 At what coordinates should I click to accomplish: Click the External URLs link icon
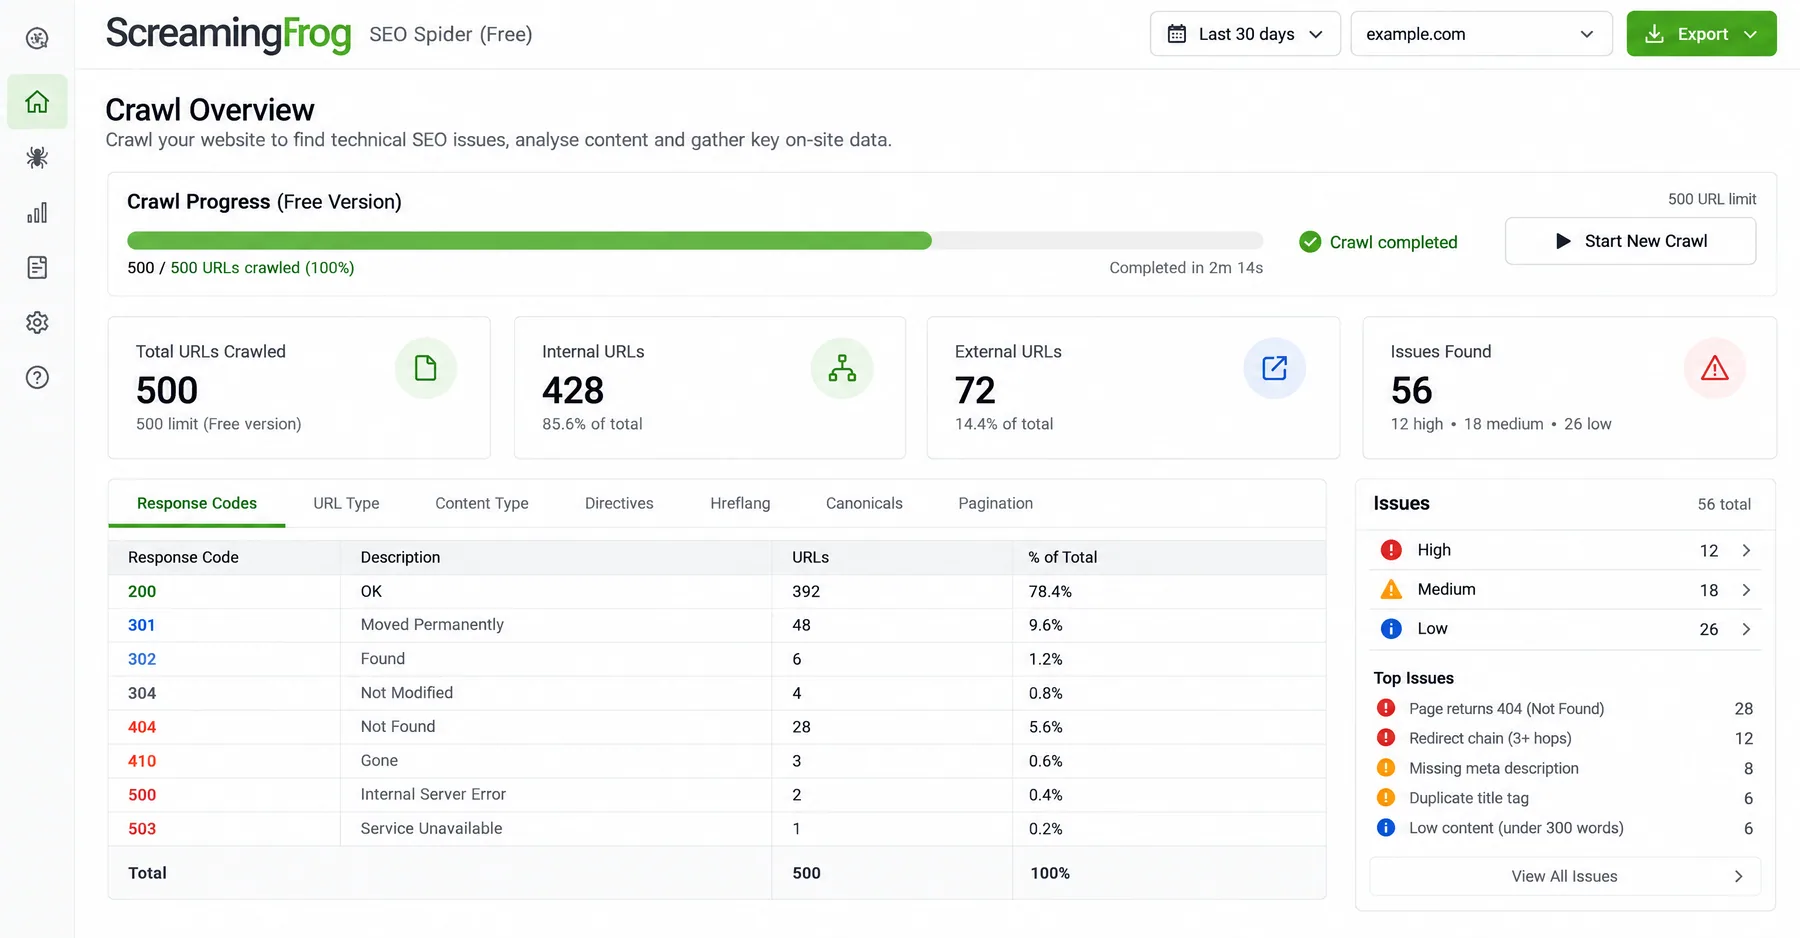pyautogui.click(x=1275, y=368)
